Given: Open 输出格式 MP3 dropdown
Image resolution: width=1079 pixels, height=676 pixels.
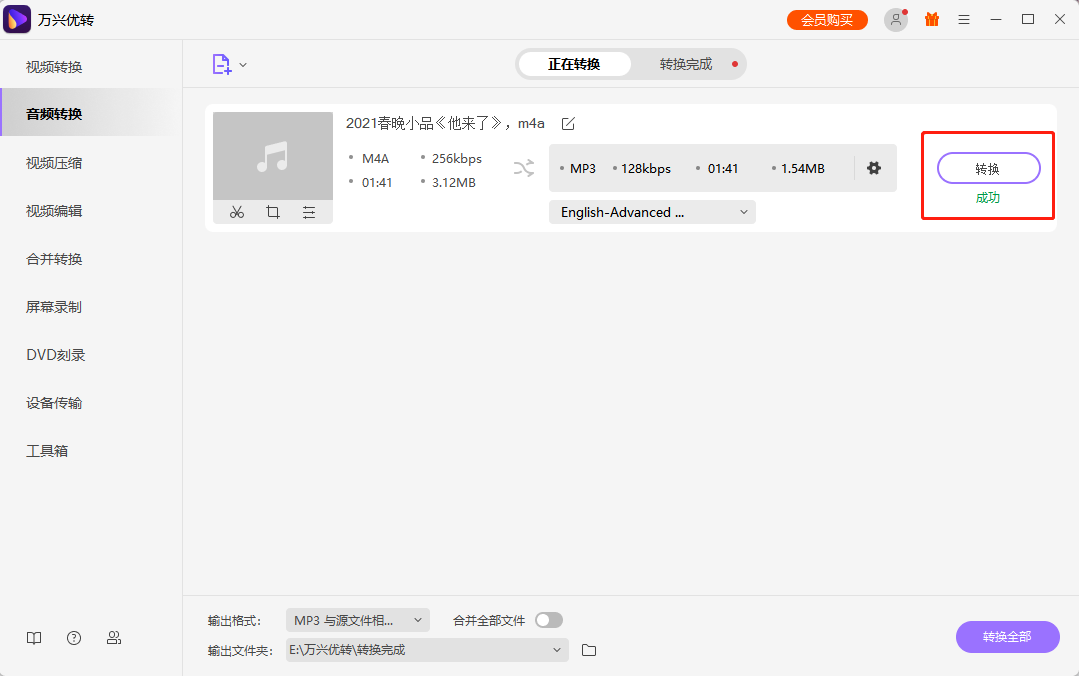Looking at the screenshot, I should [x=358, y=620].
